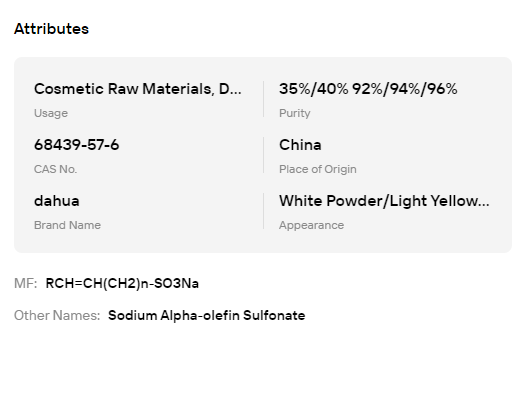This screenshot has width=523, height=401.
Task: Select the 35%/40% 92%/94%/96% purity value
Action: pyautogui.click(x=368, y=89)
